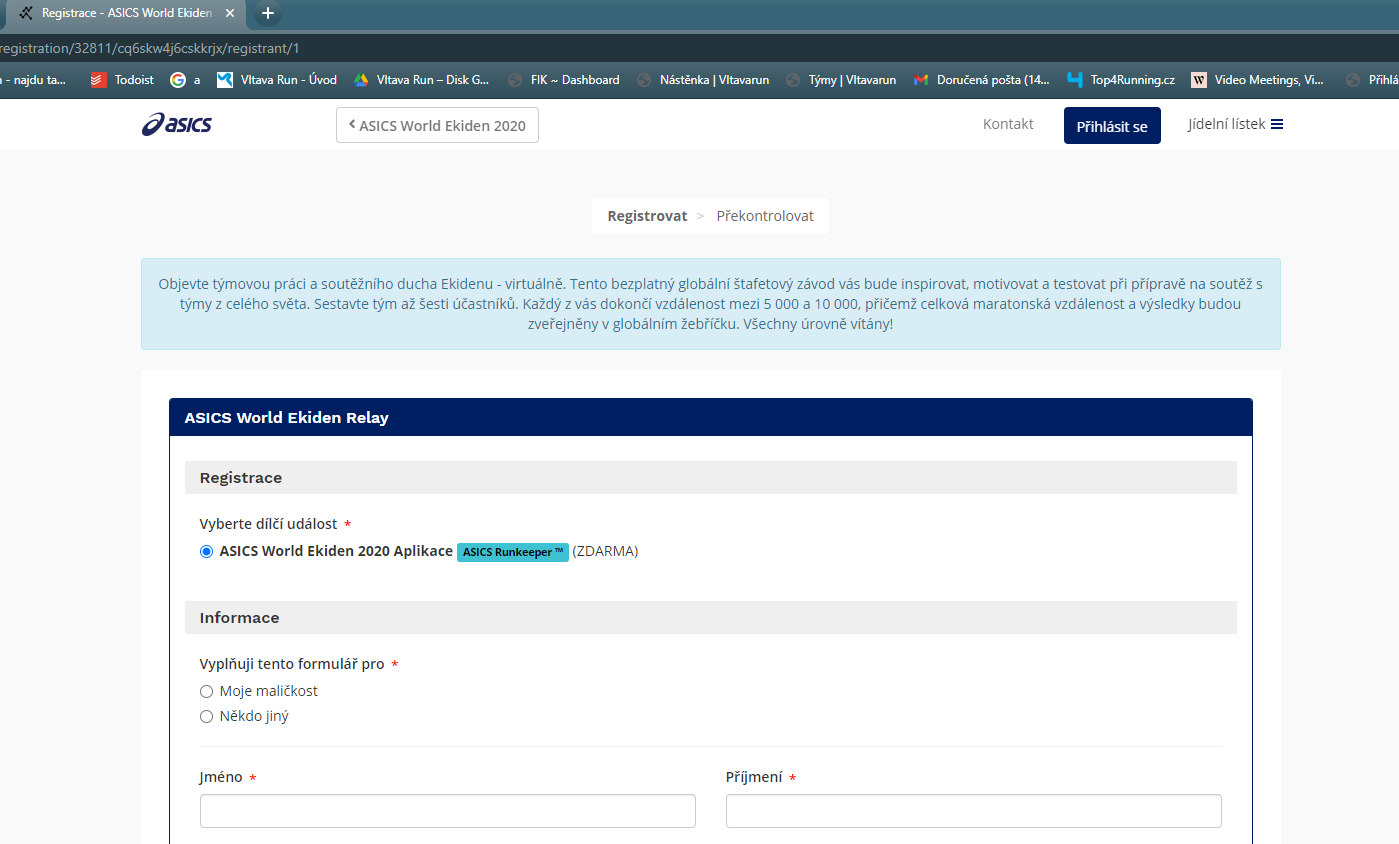Click the Vyberte dílčí událost label
The height and width of the screenshot is (844, 1399).
click(x=268, y=524)
